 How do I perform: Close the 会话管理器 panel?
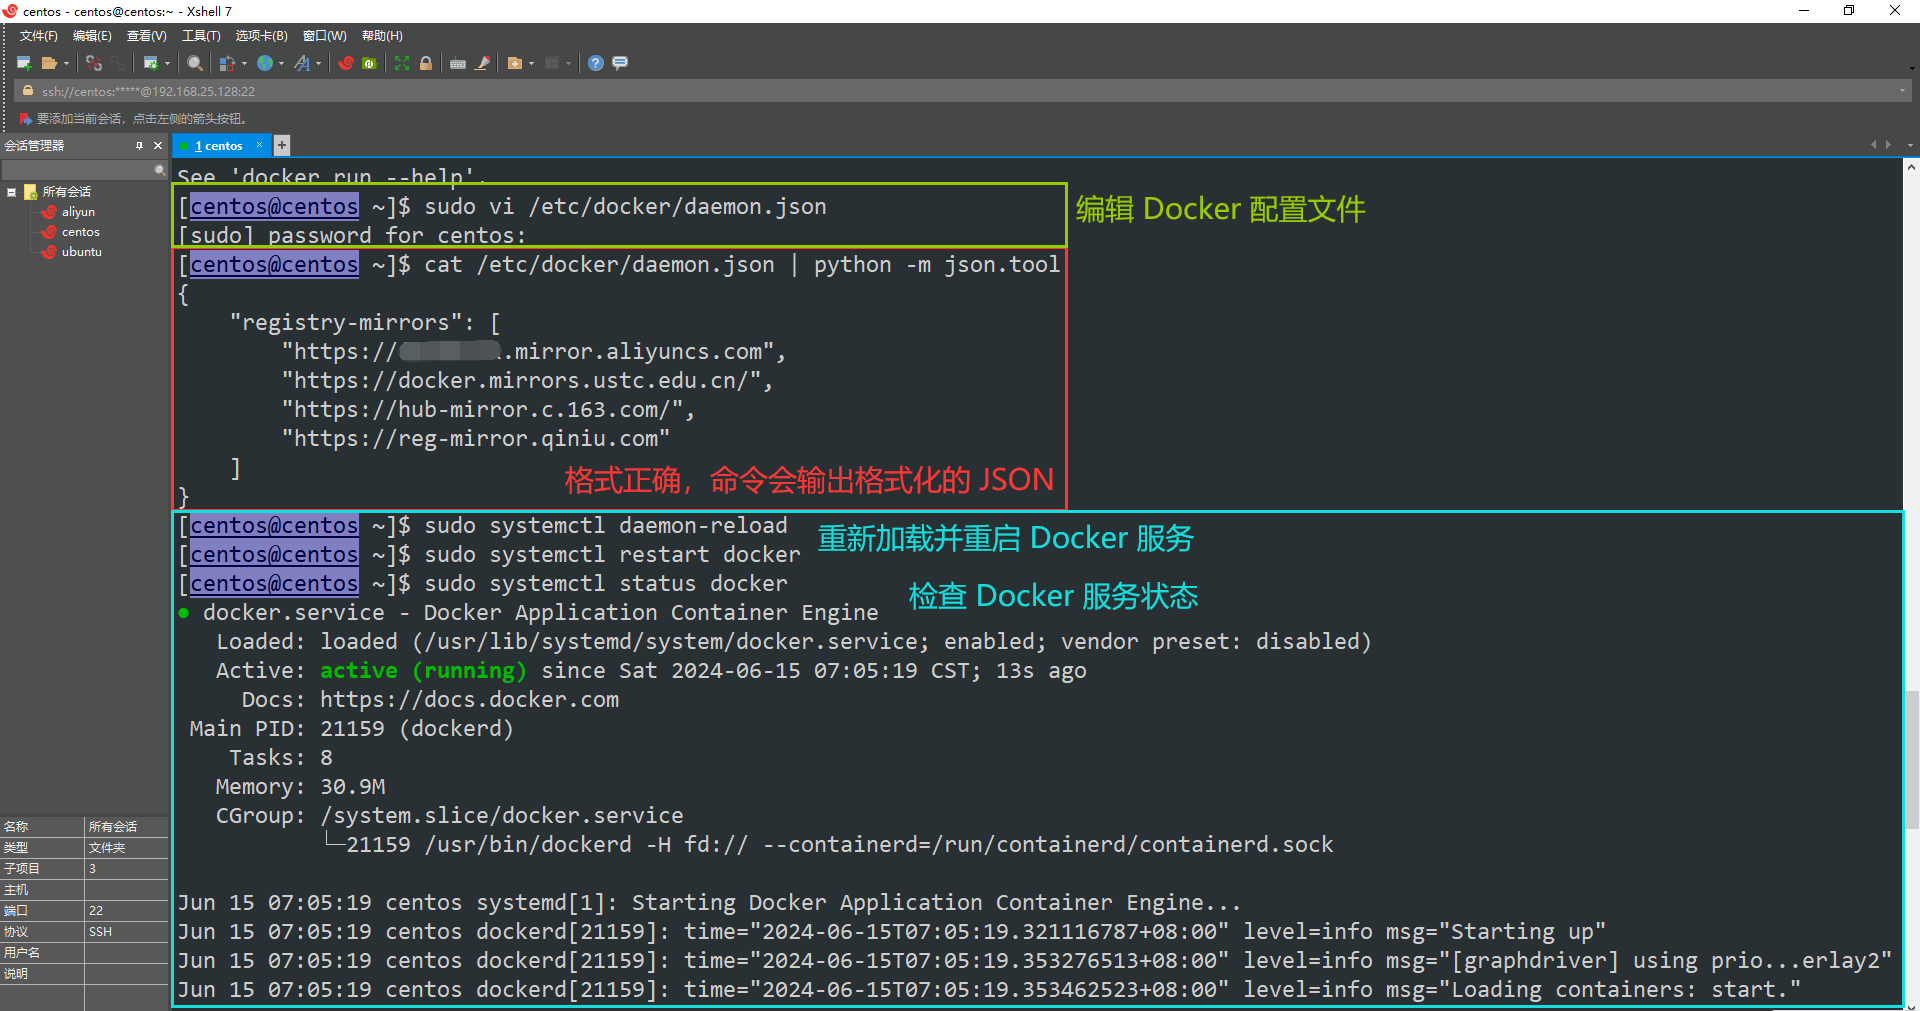point(158,146)
